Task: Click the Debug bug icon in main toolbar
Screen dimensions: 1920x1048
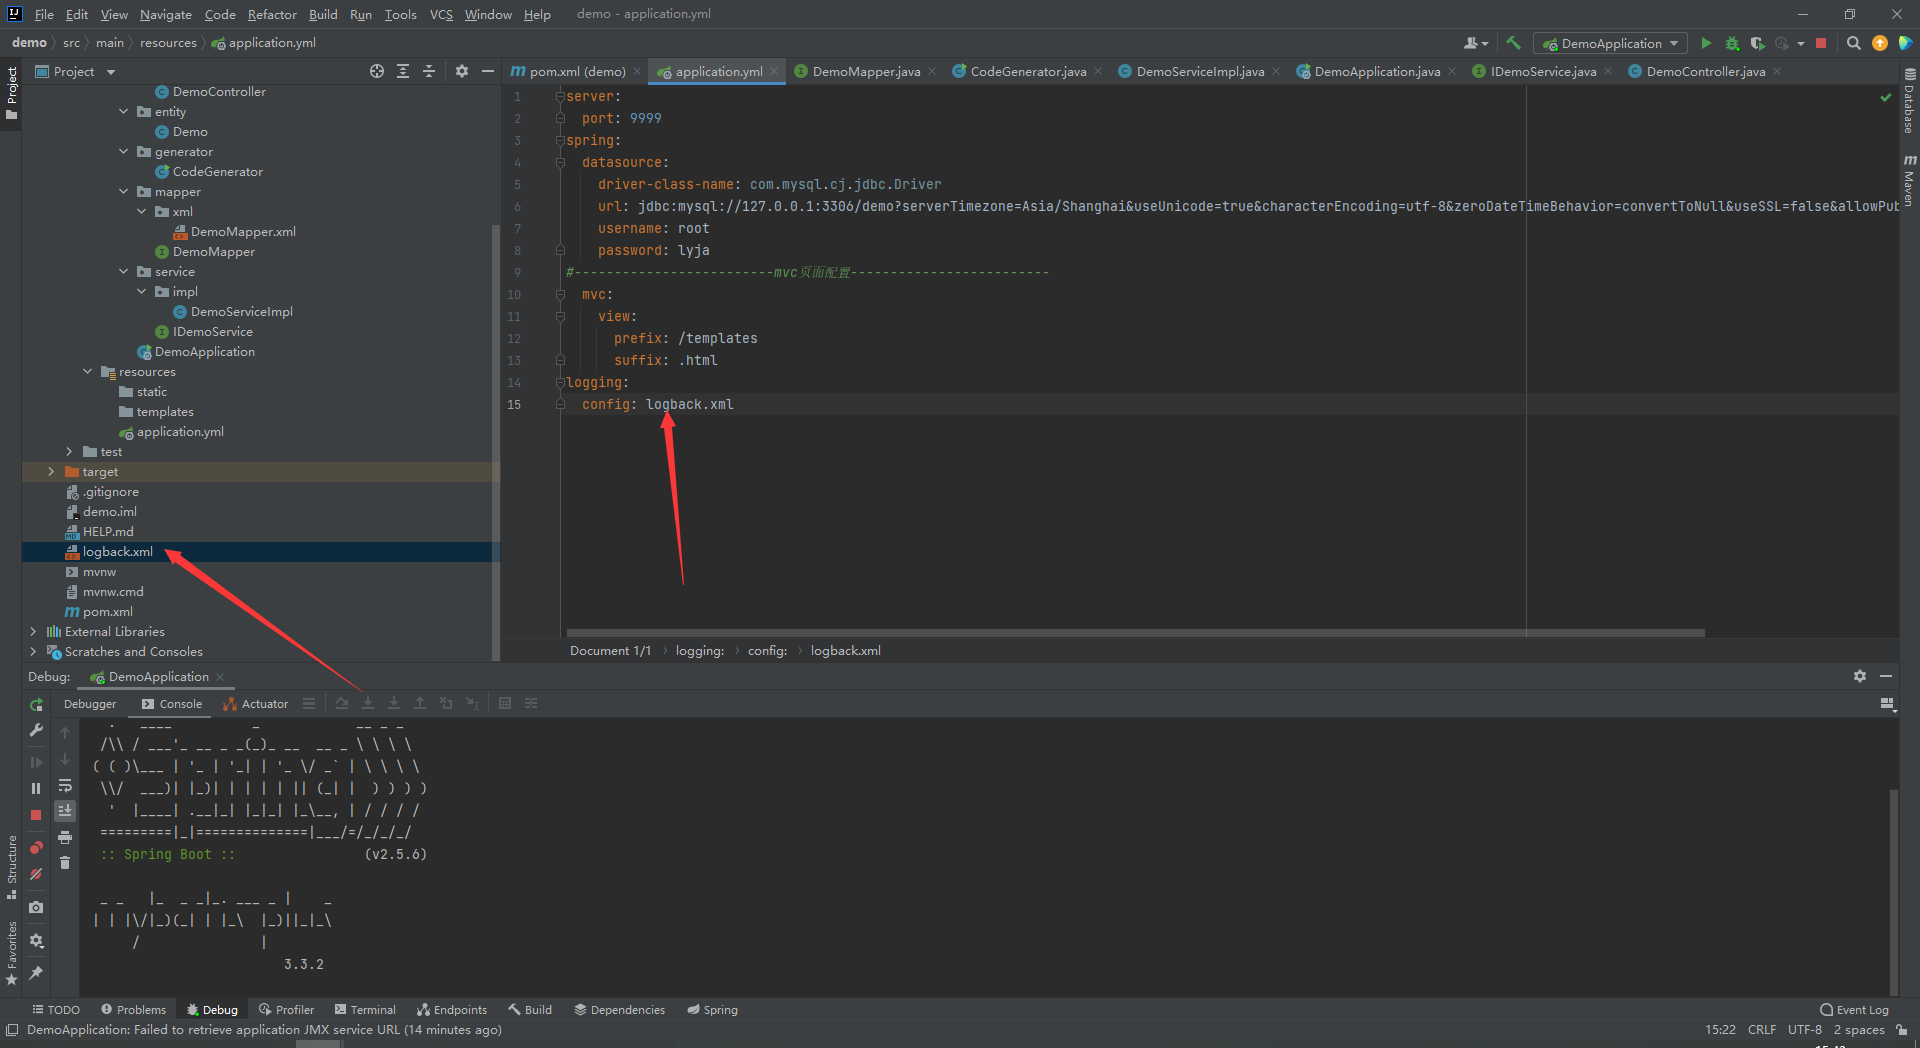Action: coord(1732,43)
